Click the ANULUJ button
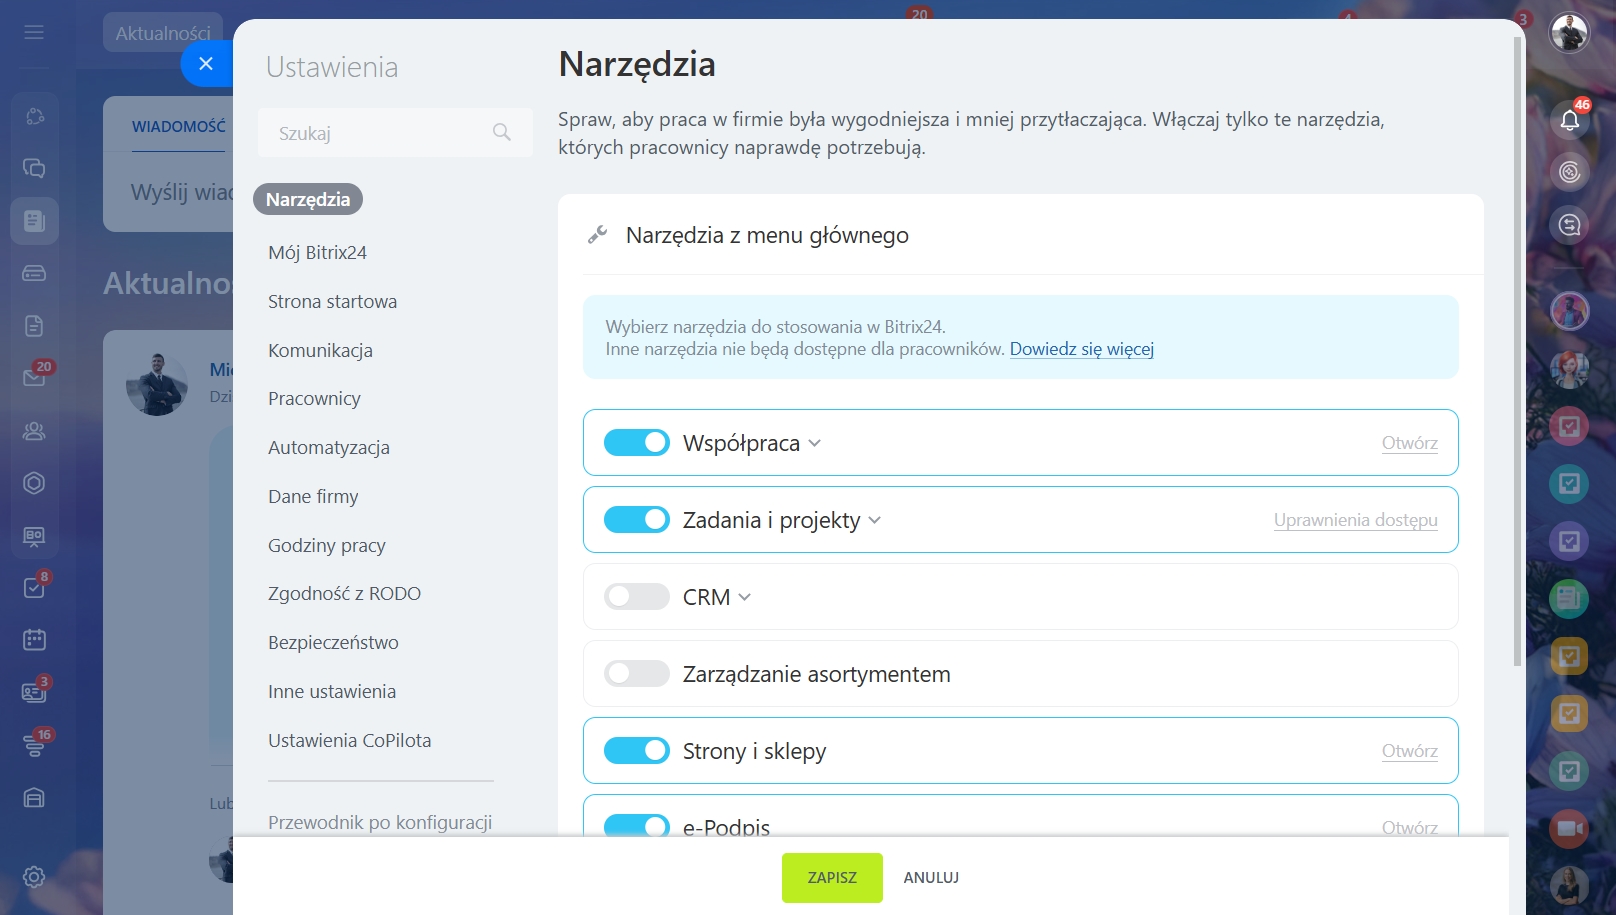 (931, 877)
